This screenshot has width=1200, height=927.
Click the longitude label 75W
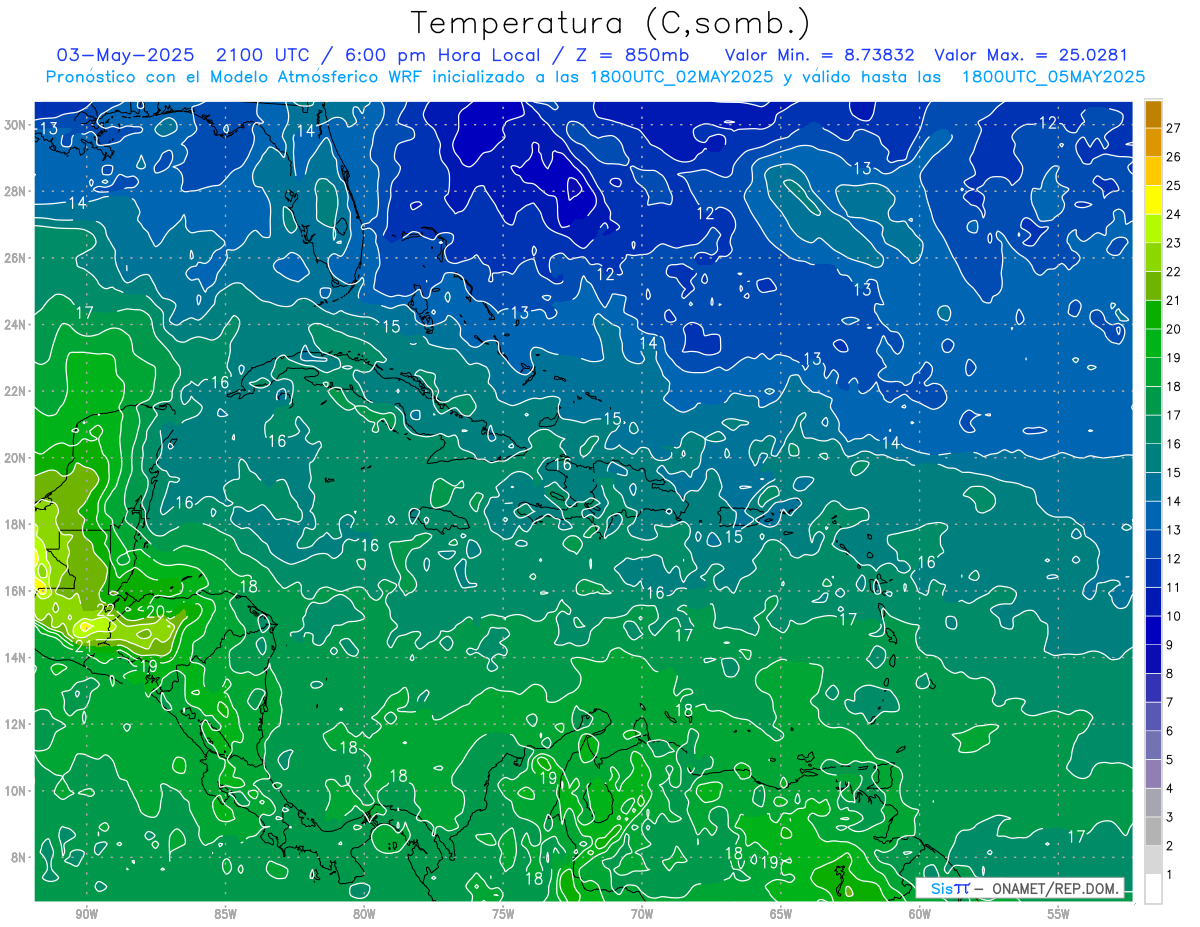pos(503,914)
